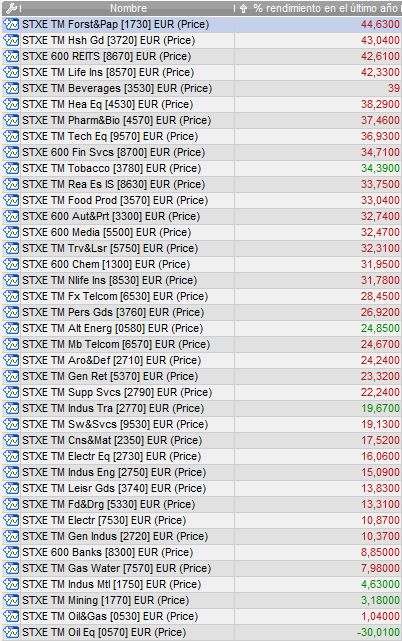Click the 44,6300 value in first row

click(x=380, y=25)
